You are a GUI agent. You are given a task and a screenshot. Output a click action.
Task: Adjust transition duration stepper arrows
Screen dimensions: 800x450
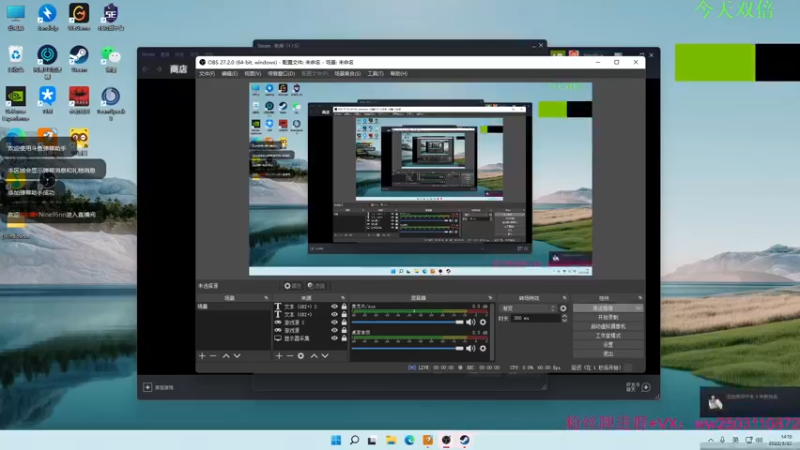[x=564, y=318]
